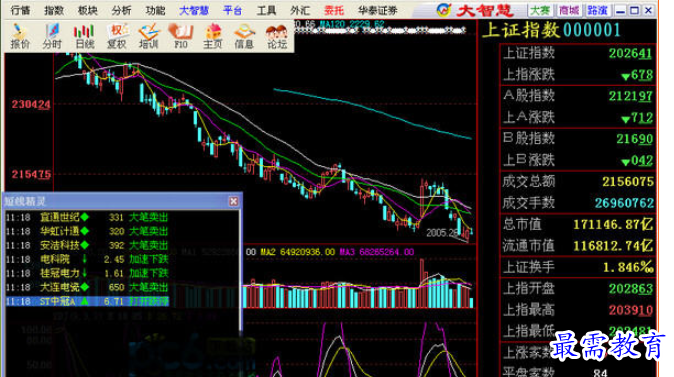
Task: Minimize the 大智慧 window
Action: point(620,10)
